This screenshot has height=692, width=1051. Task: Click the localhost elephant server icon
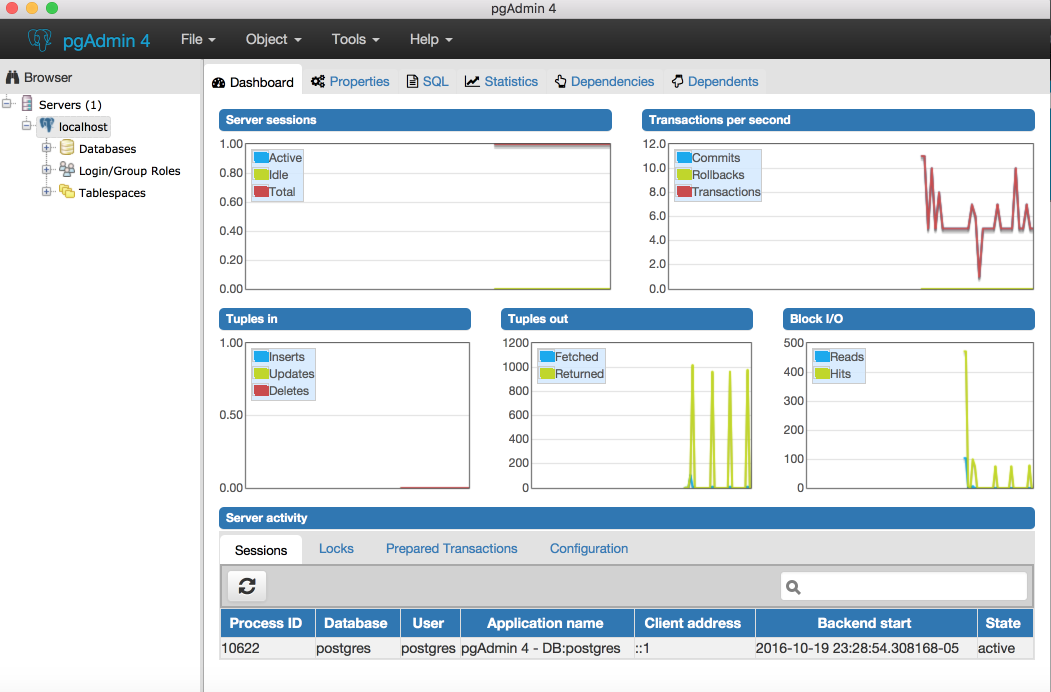[x=46, y=125]
